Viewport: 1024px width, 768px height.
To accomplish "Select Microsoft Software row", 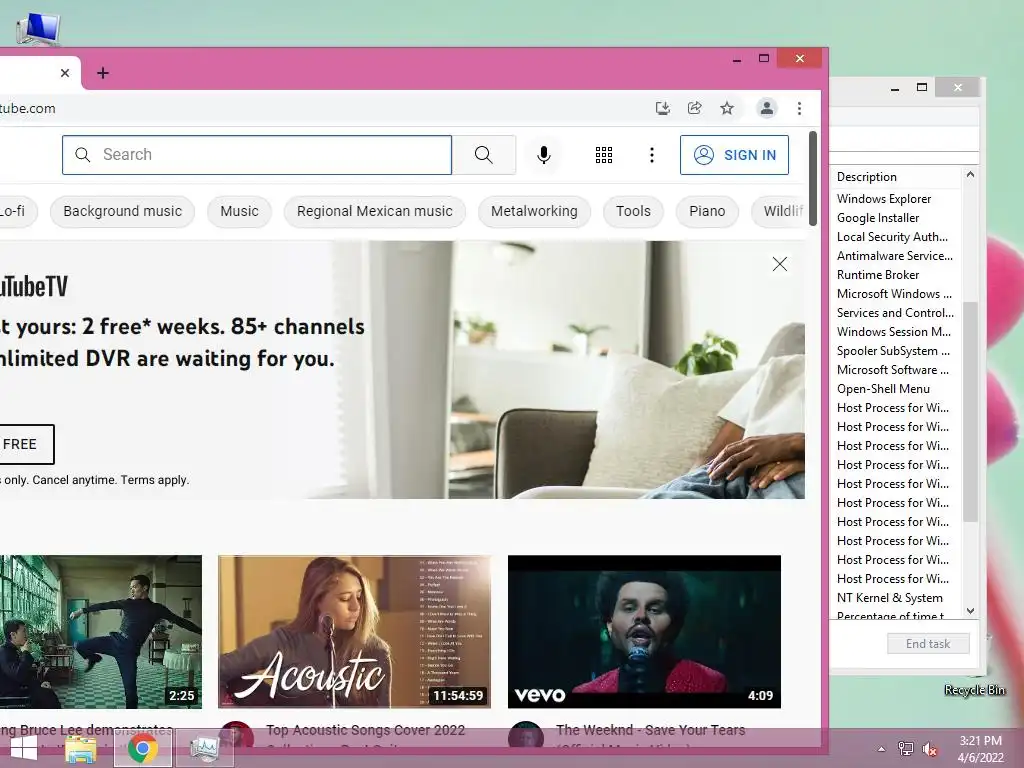I will [895, 370].
